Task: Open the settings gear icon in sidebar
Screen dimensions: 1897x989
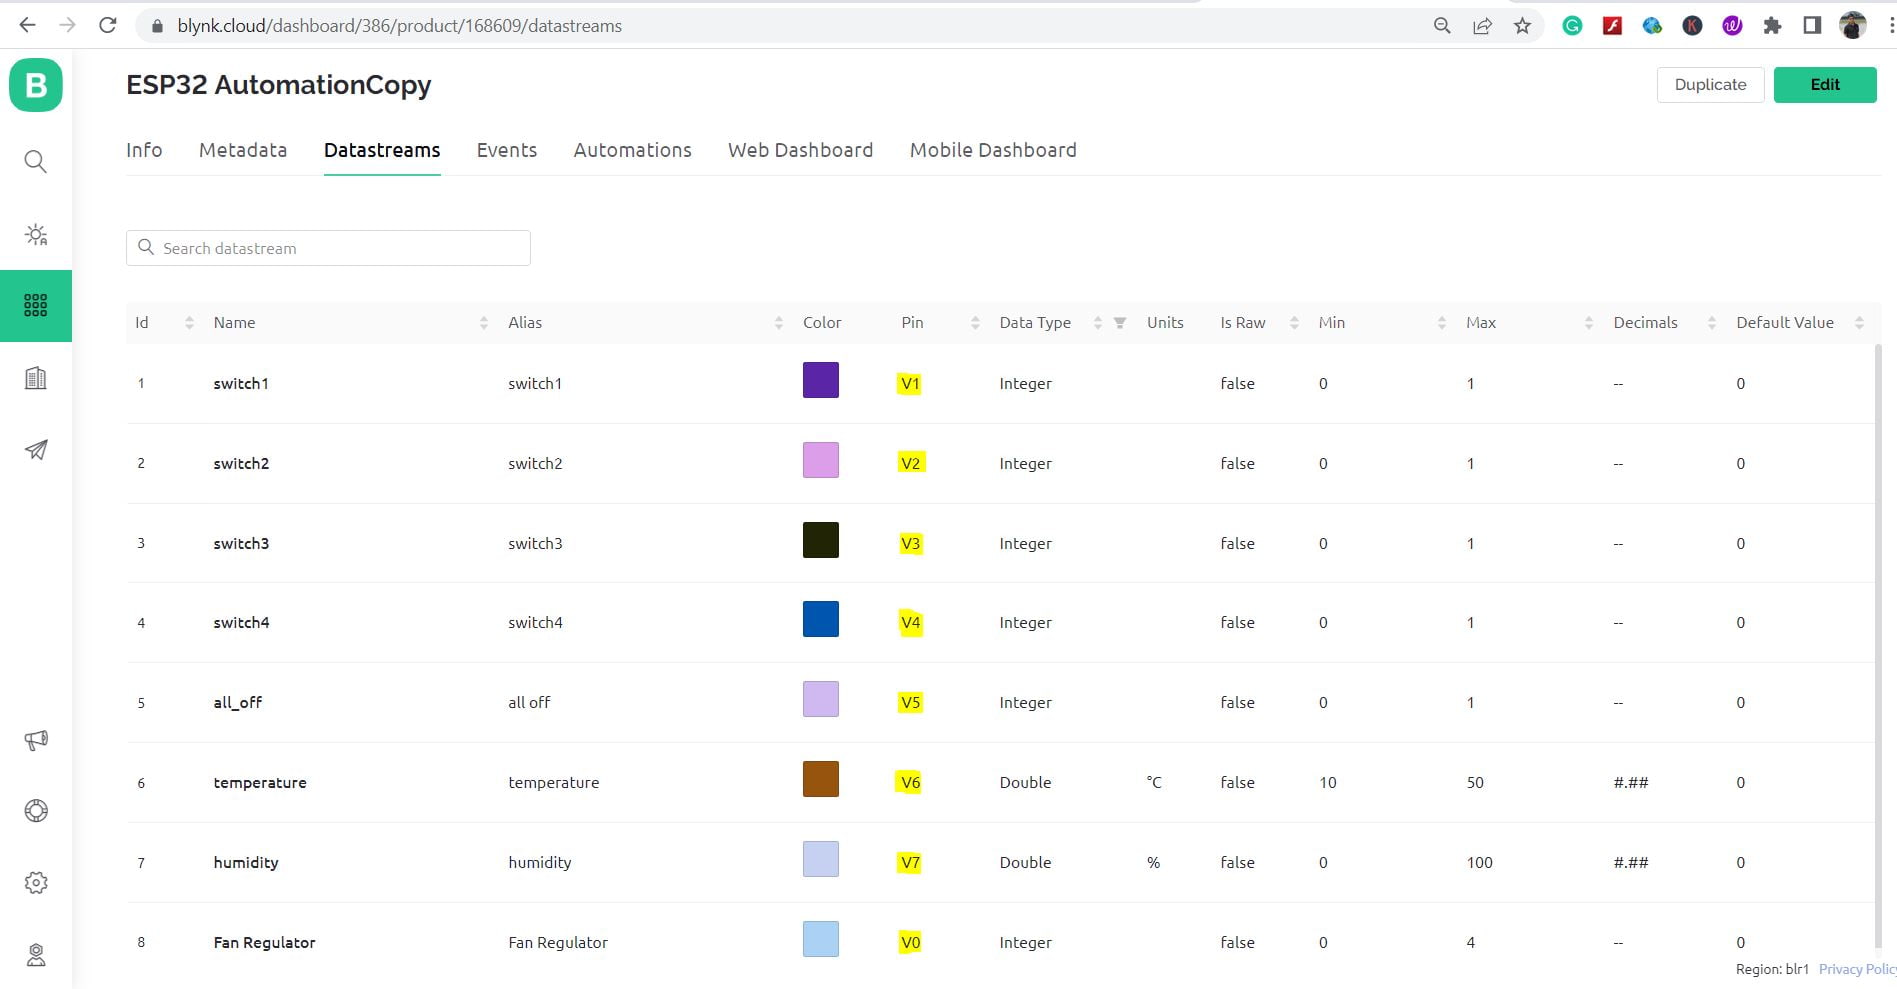Action: point(36,883)
